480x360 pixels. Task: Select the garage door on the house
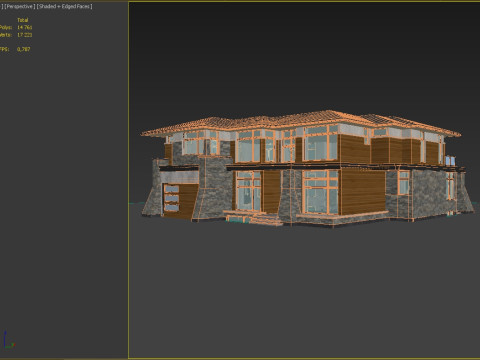point(180,200)
